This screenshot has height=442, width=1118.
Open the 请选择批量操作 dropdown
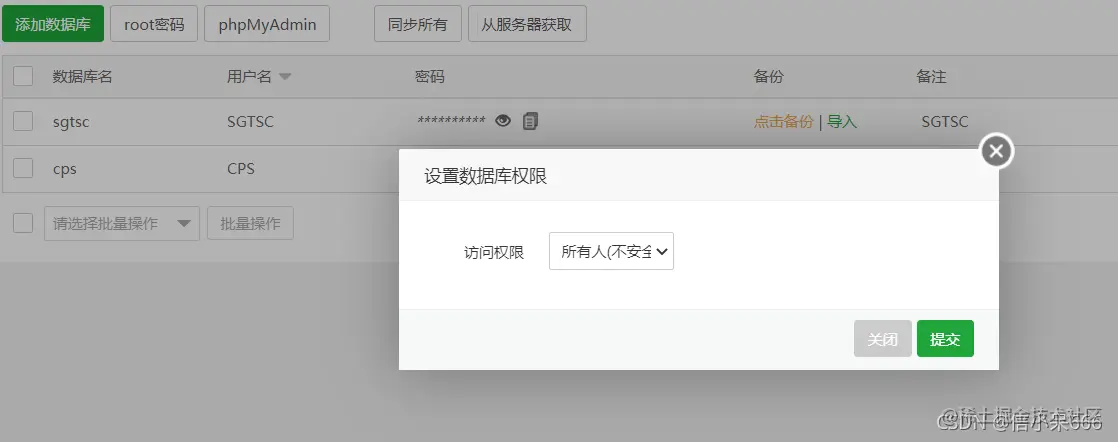121,223
